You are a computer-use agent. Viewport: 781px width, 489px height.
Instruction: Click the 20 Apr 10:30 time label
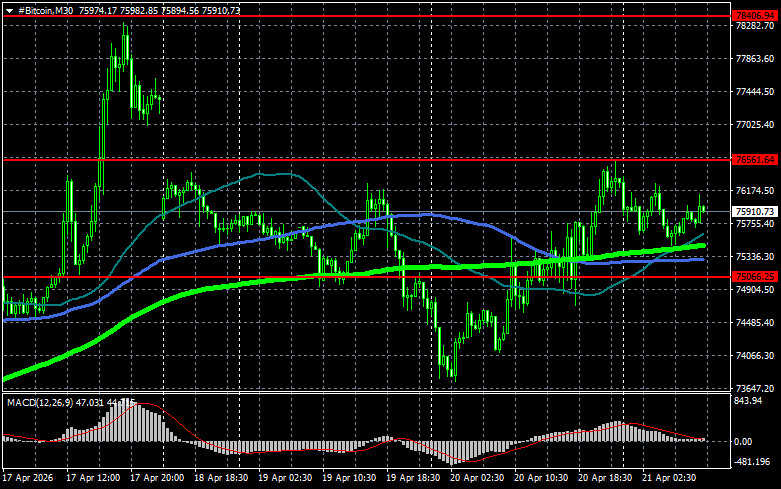coord(541,478)
